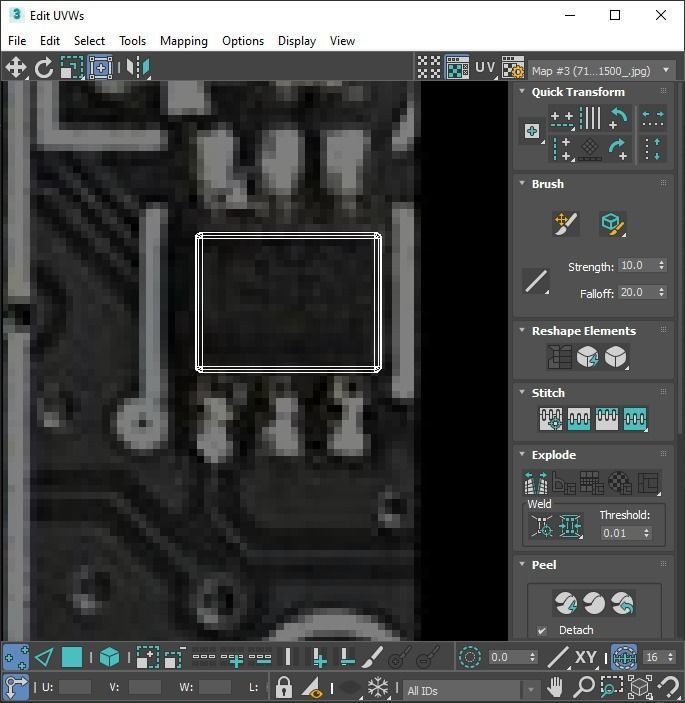Select the Paint Movement brush
This screenshot has height=703, width=685.
click(x=566, y=223)
